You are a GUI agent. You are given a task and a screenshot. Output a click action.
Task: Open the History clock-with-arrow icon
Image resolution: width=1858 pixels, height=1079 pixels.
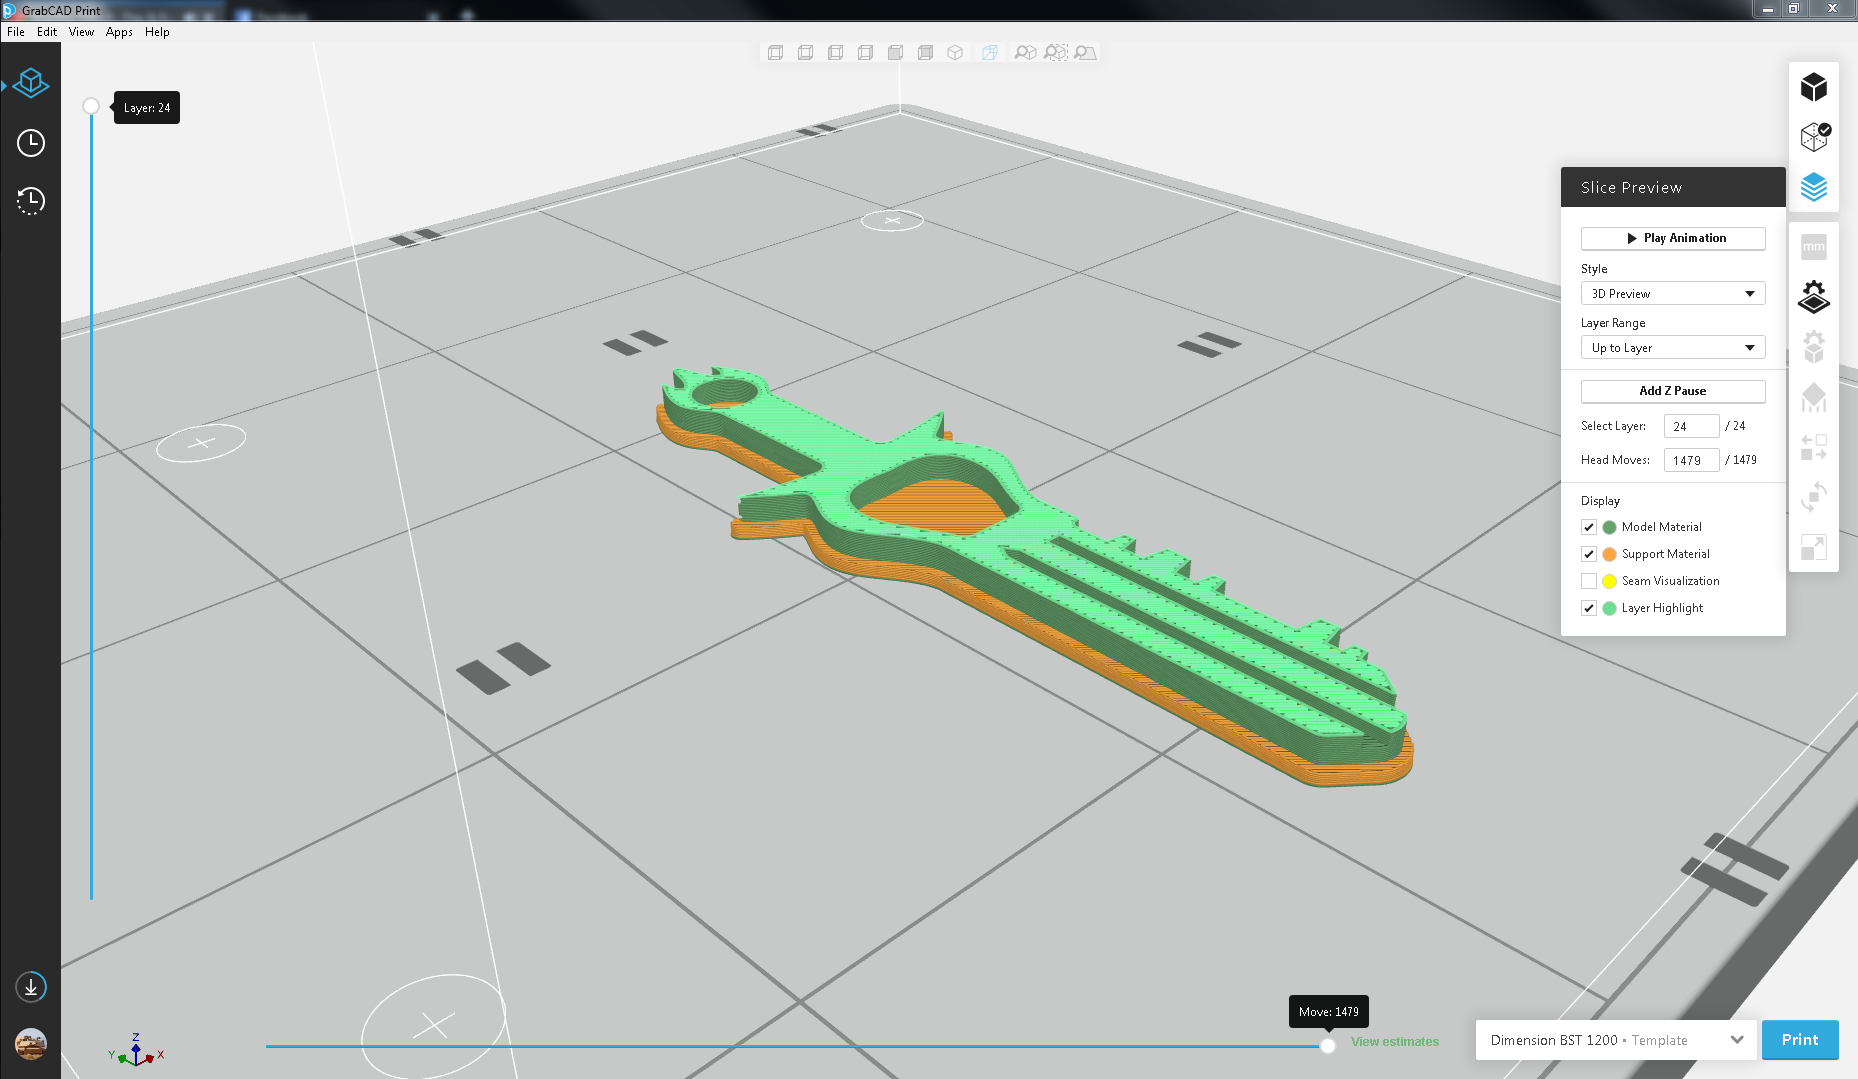coord(31,201)
